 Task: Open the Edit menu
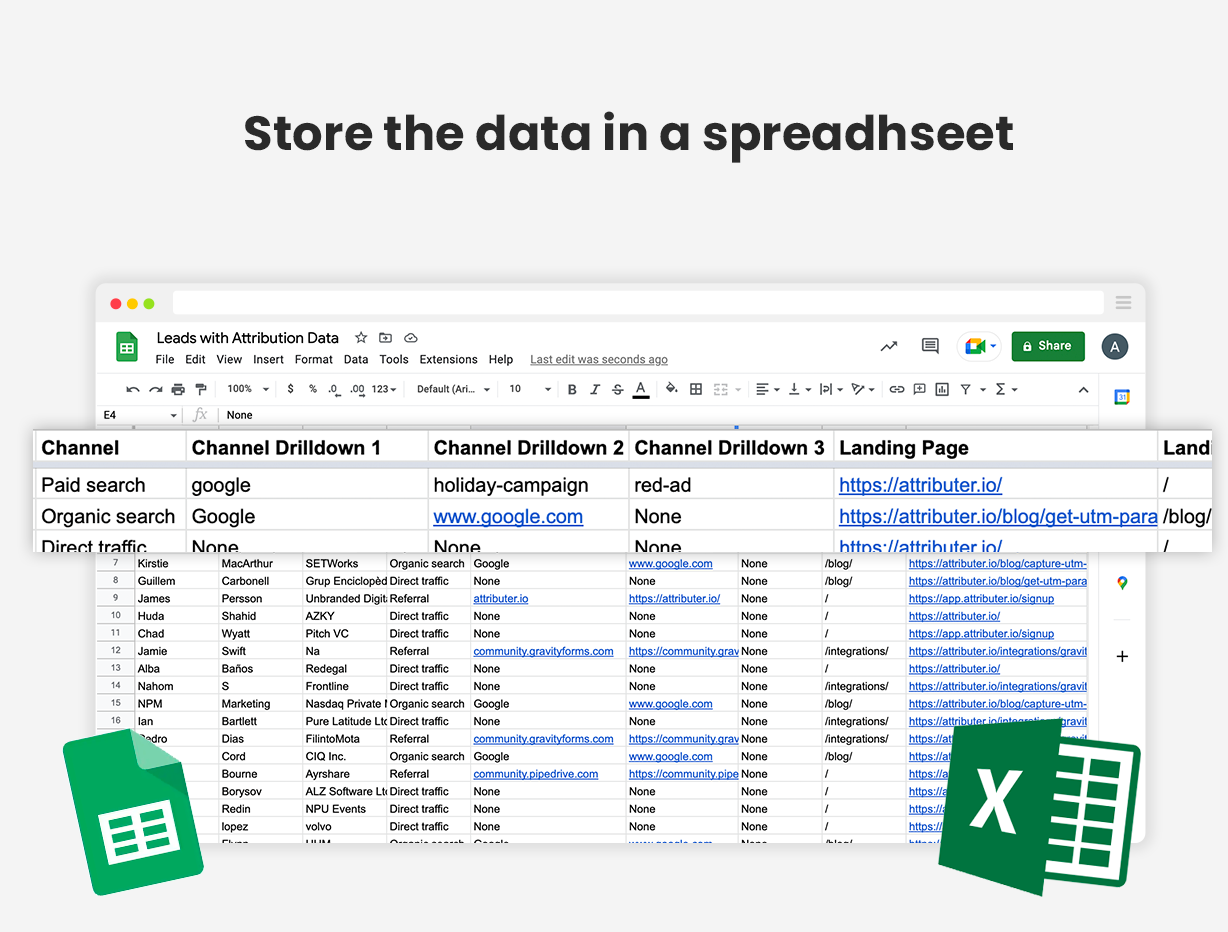(x=195, y=360)
